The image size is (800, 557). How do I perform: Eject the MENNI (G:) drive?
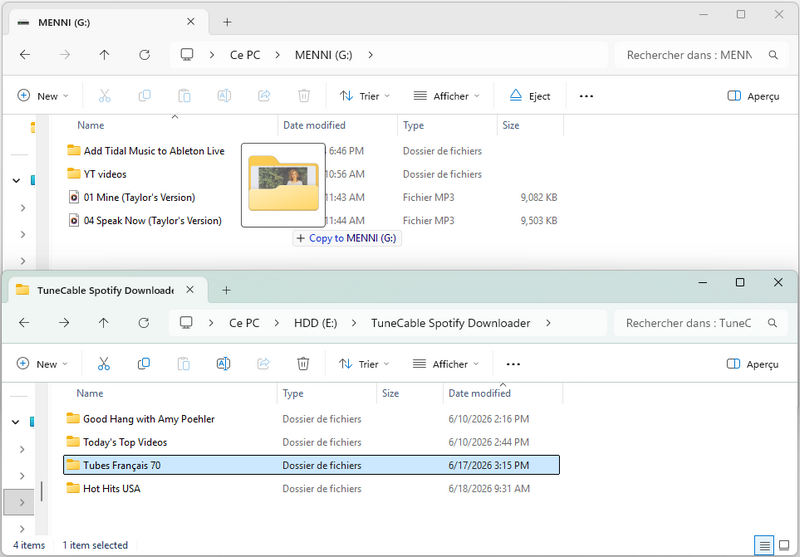(530, 96)
